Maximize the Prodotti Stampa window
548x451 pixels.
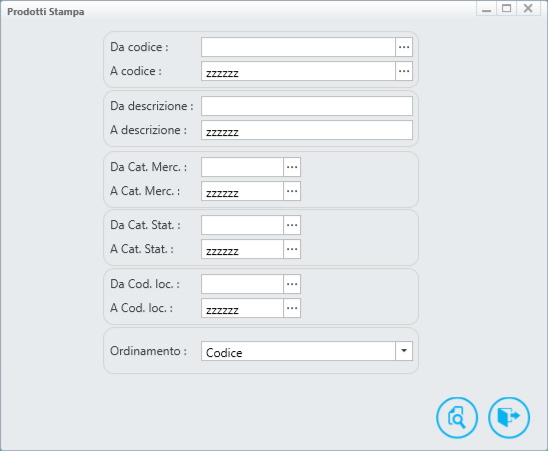click(x=507, y=8)
